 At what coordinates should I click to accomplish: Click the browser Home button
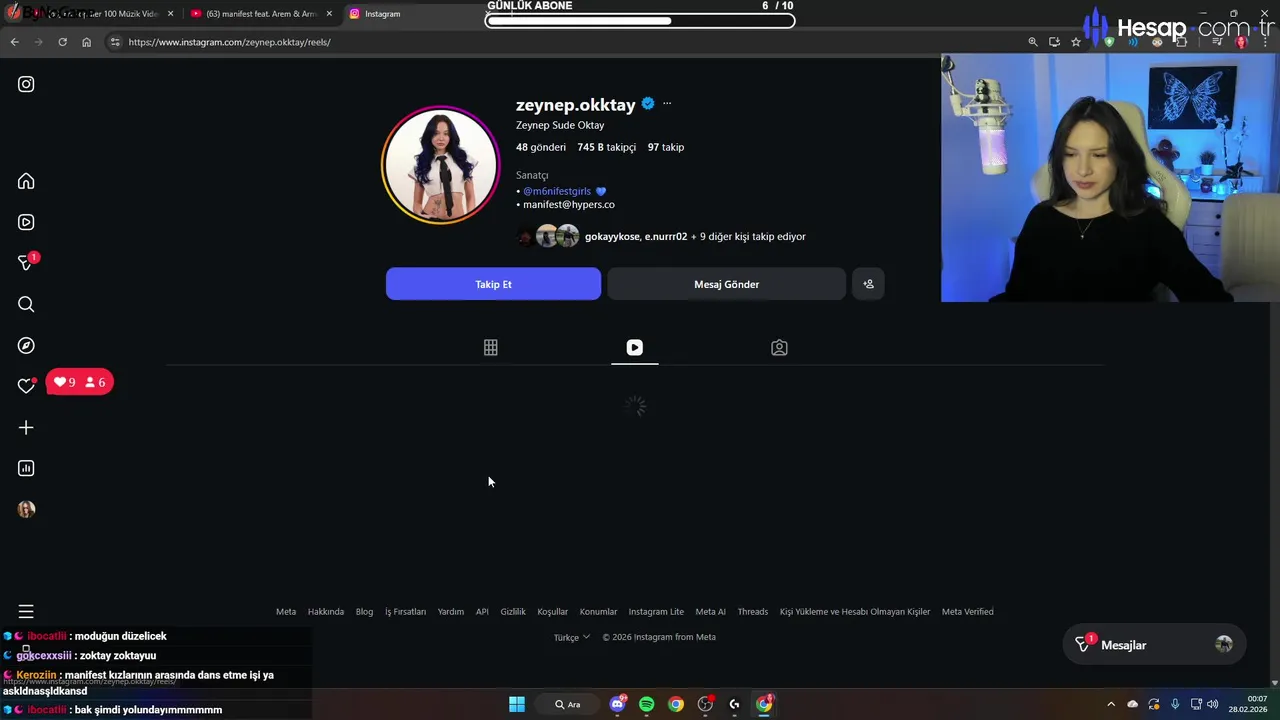(86, 42)
